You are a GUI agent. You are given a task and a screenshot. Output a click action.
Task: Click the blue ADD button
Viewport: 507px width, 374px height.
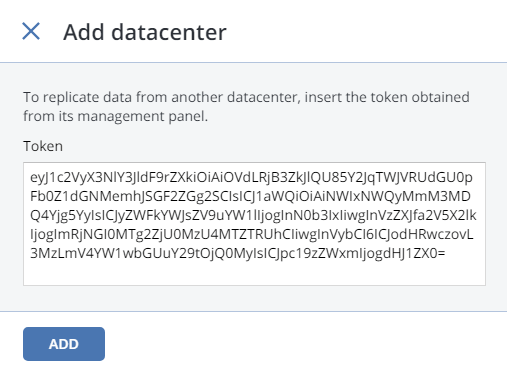pos(64,344)
